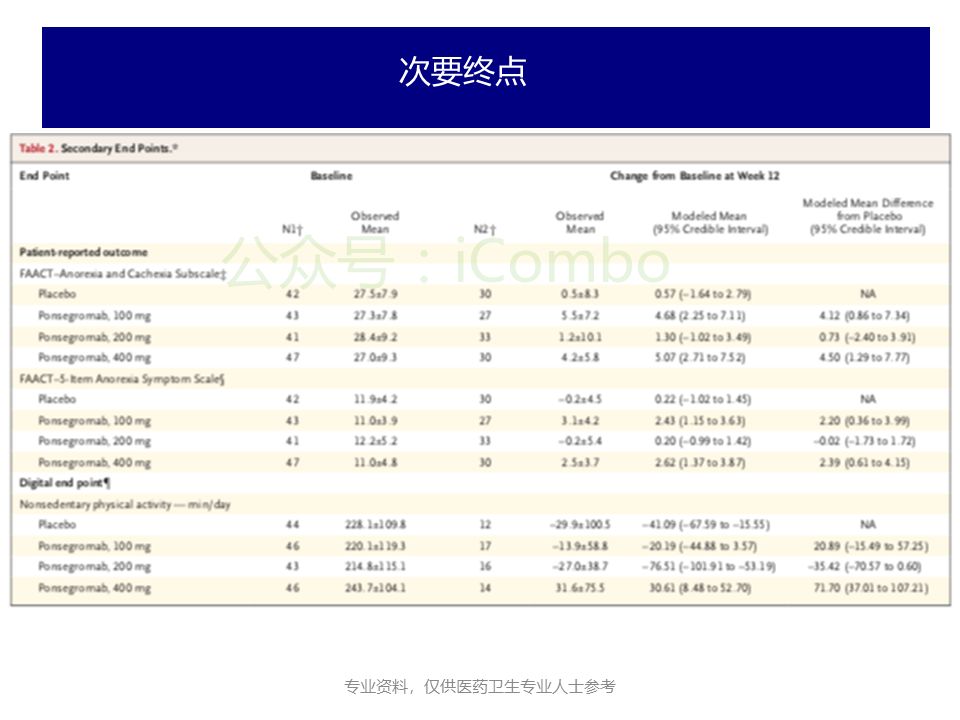Viewport: 960px width, 720px height.
Task: Click the 'N2†' column header
Action: 484,229
